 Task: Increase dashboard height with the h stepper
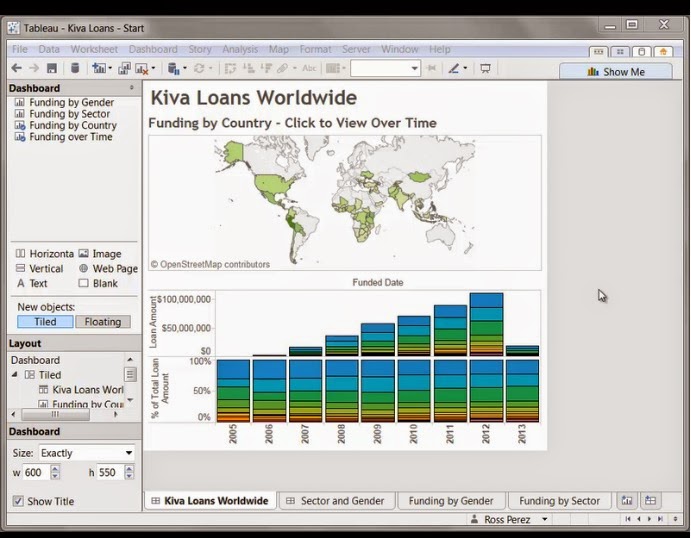point(129,469)
